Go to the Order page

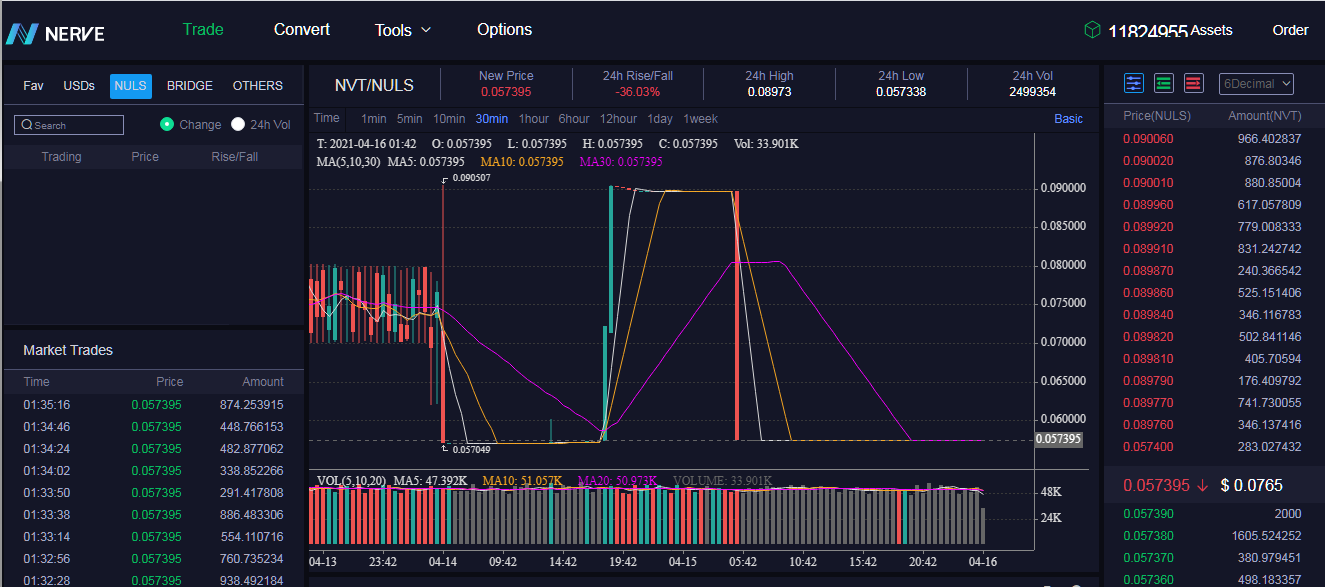(x=1290, y=30)
